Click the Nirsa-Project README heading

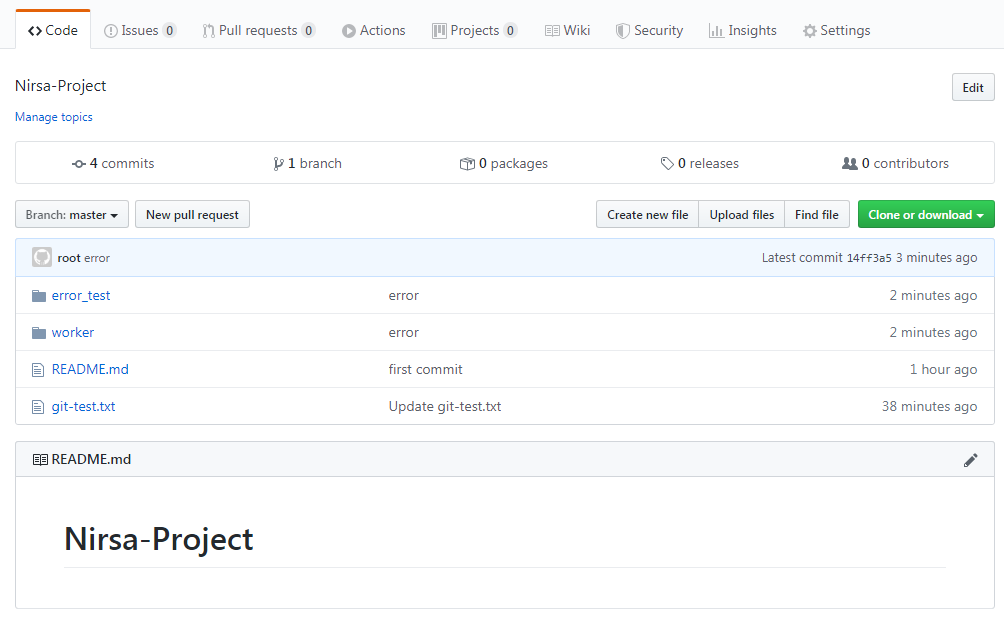[x=159, y=539]
